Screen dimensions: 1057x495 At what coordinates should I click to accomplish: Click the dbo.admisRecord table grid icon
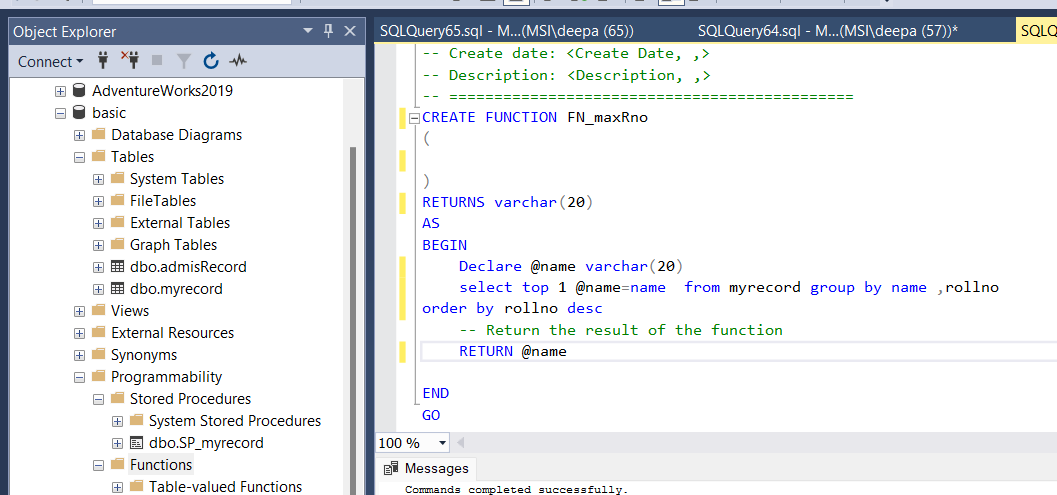(x=117, y=267)
